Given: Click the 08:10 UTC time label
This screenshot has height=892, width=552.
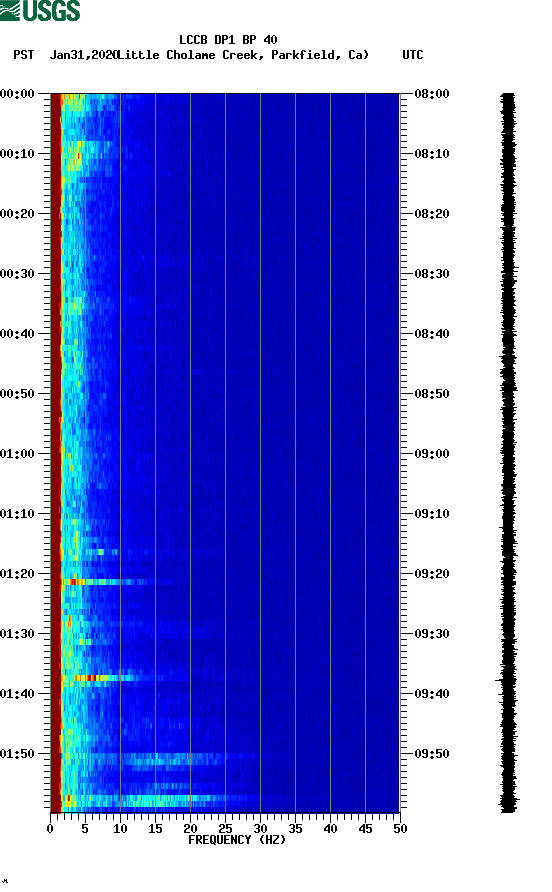Looking at the screenshot, I should [x=432, y=154].
